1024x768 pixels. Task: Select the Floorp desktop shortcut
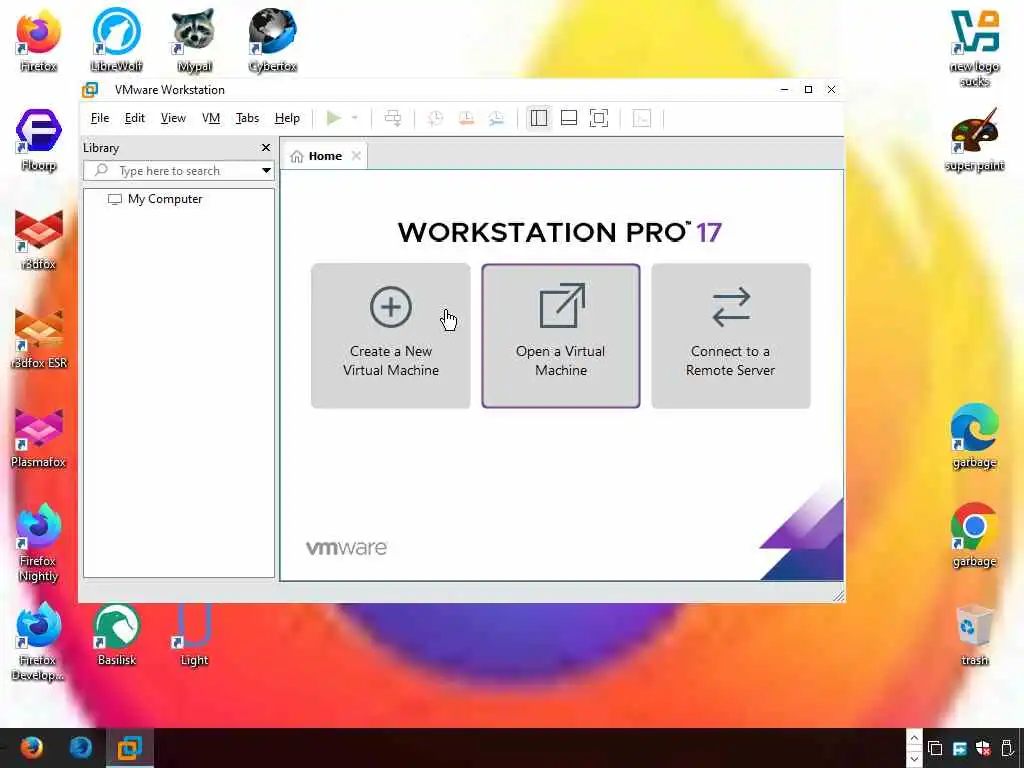coord(39,140)
